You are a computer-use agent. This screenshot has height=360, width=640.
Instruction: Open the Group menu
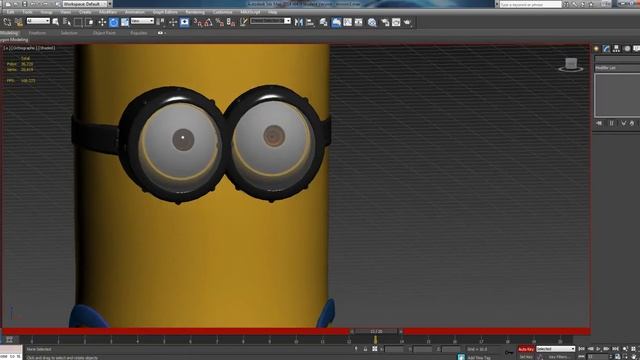46,12
